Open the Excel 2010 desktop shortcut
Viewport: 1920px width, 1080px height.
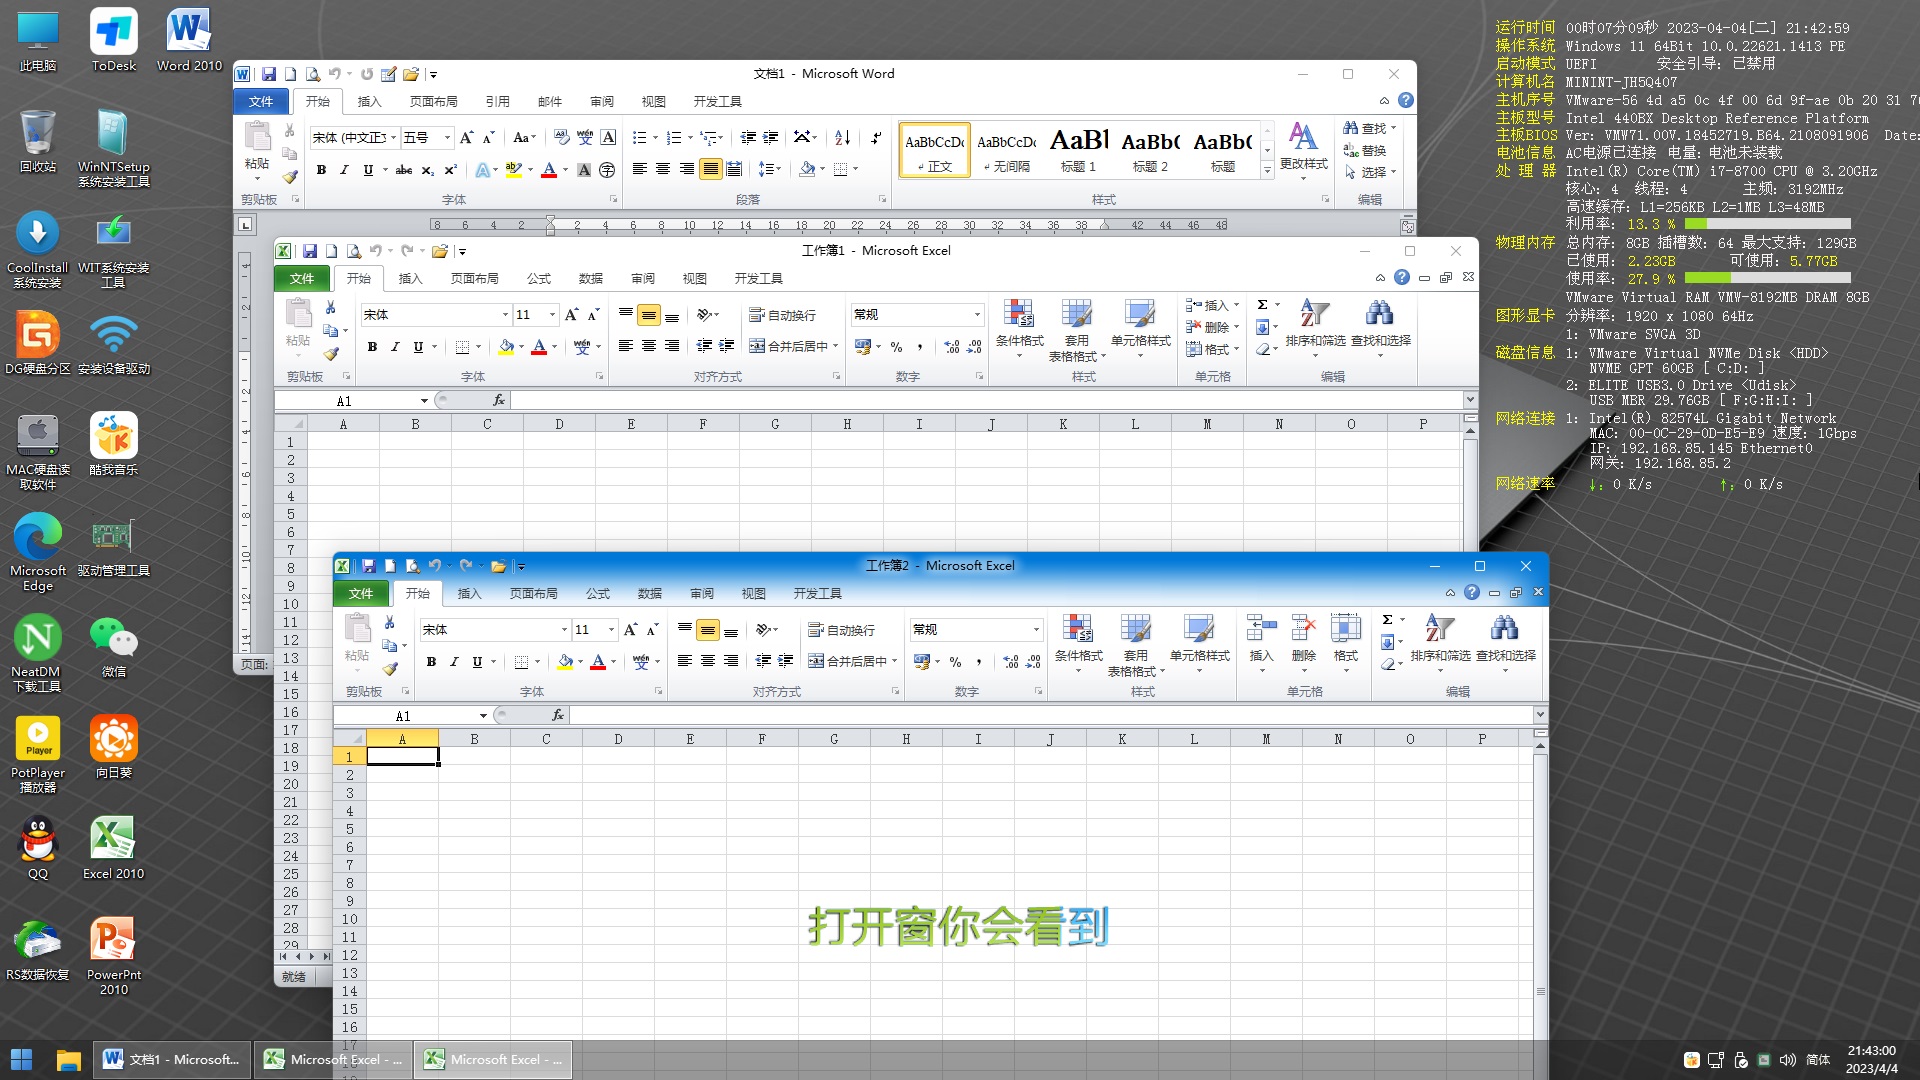(113, 848)
